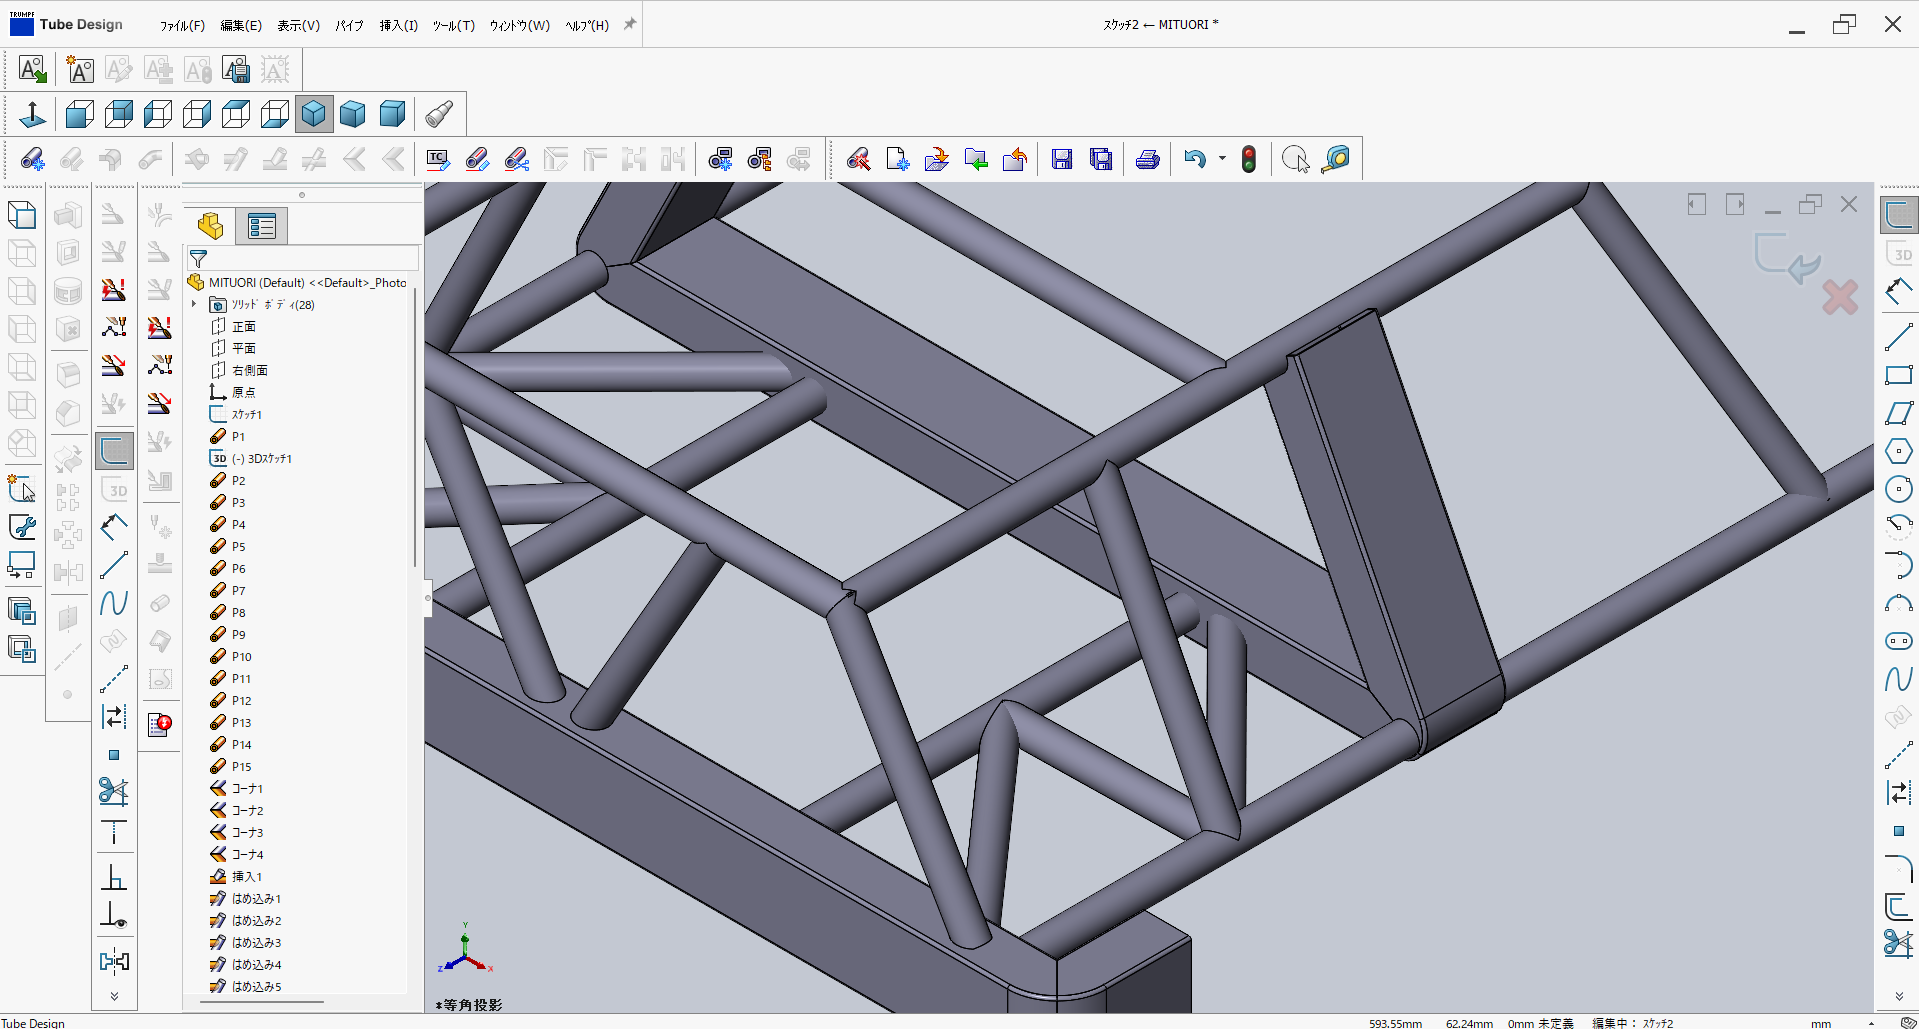Click the undo arrow icon
This screenshot has height=1029, width=1919.
coord(1194,159)
